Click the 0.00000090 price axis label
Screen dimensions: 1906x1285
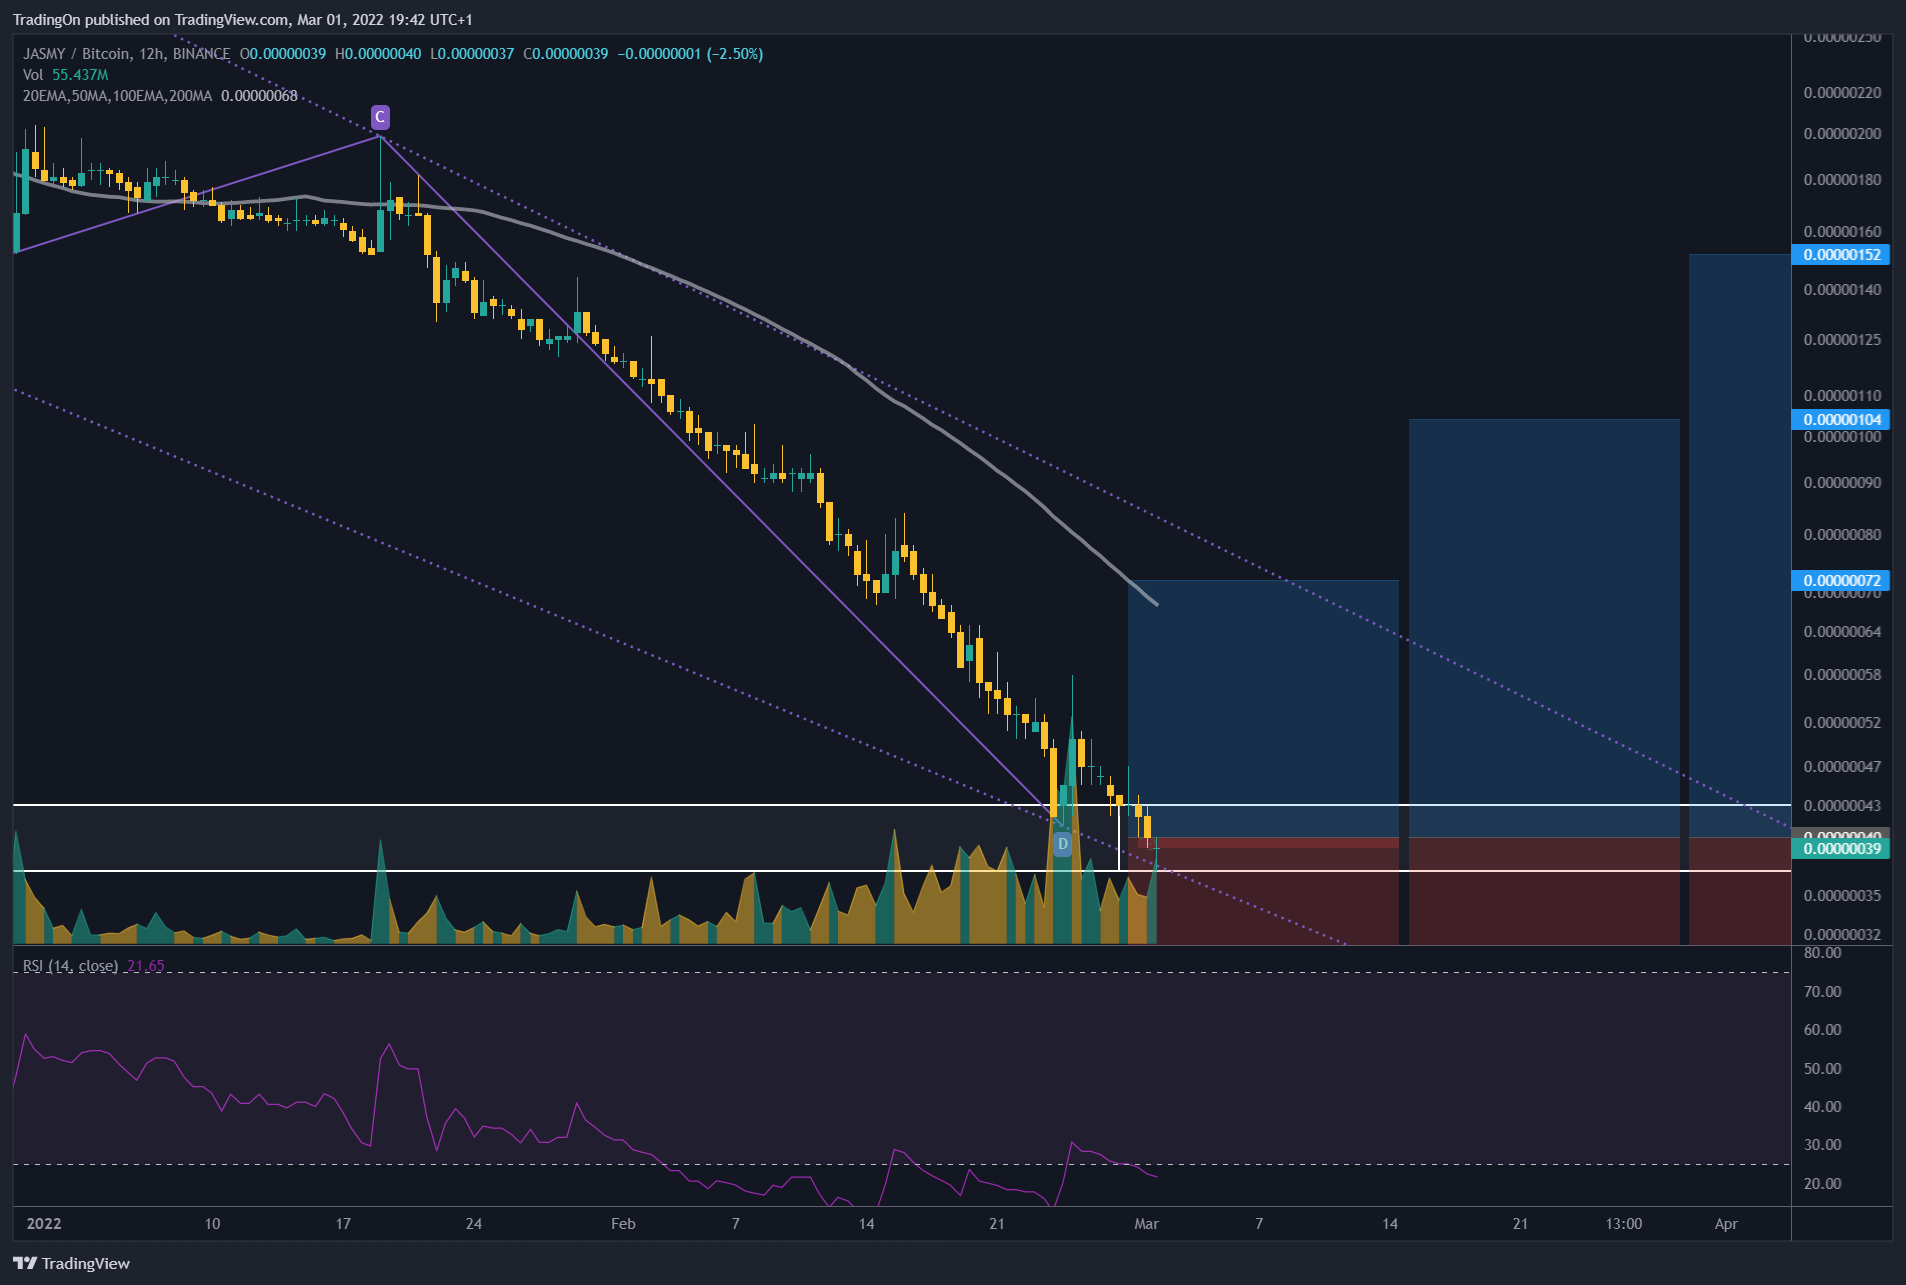1842,483
